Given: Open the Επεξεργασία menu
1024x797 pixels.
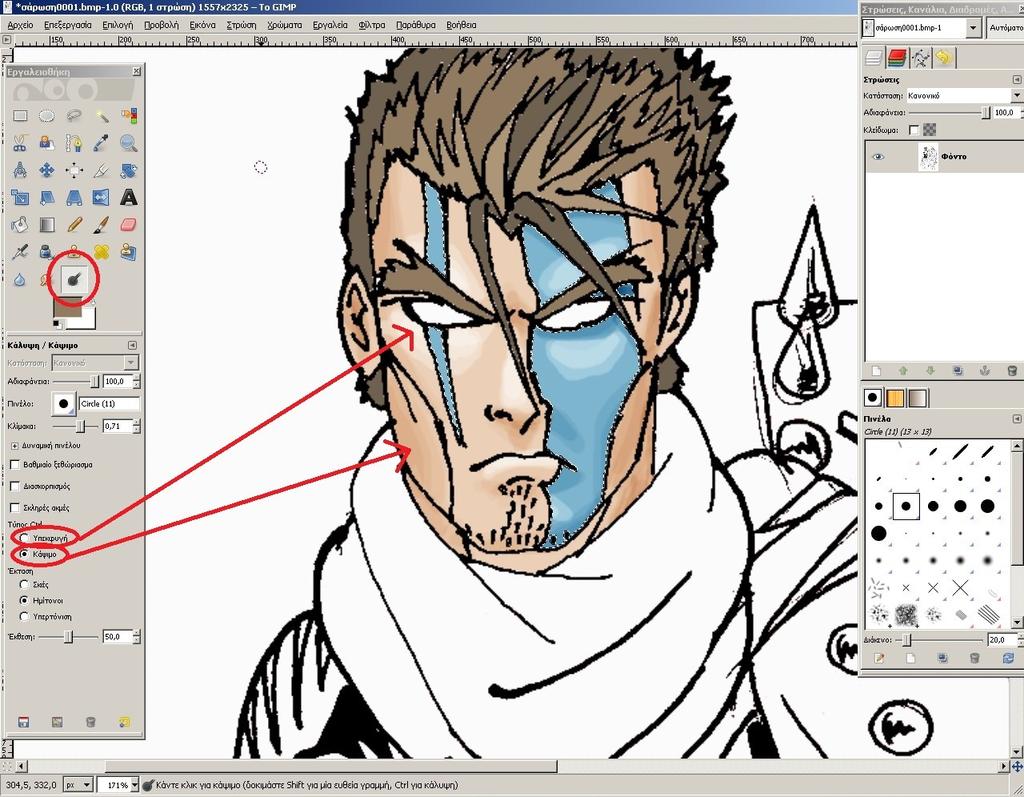Looking at the screenshot, I should coord(68,25).
